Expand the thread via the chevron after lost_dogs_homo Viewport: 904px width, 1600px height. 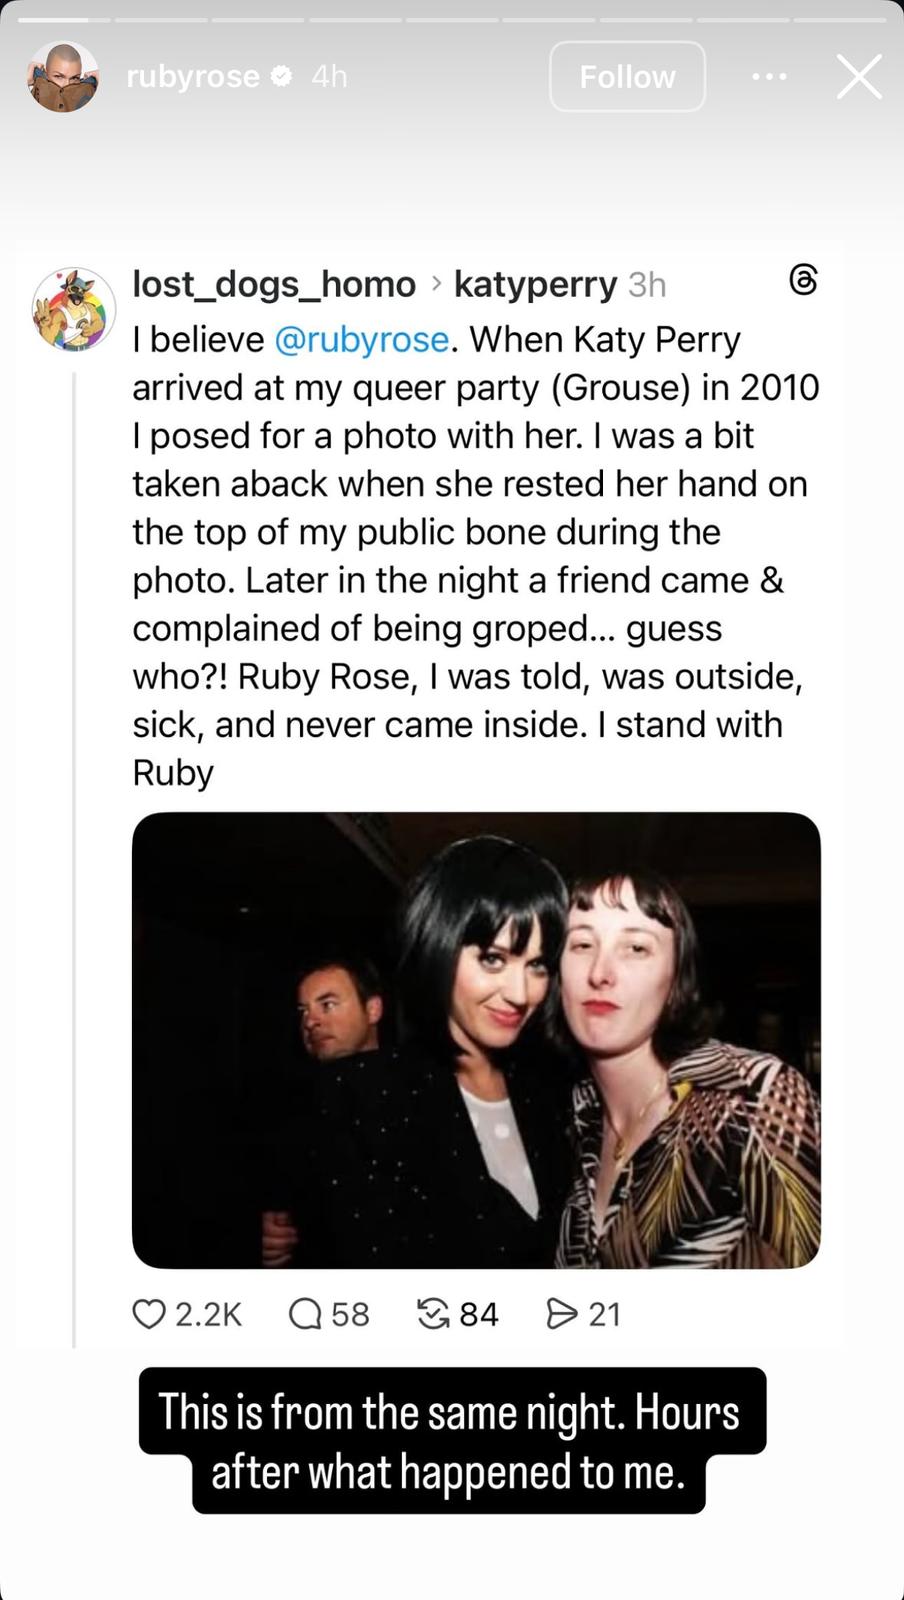pos(435,284)
